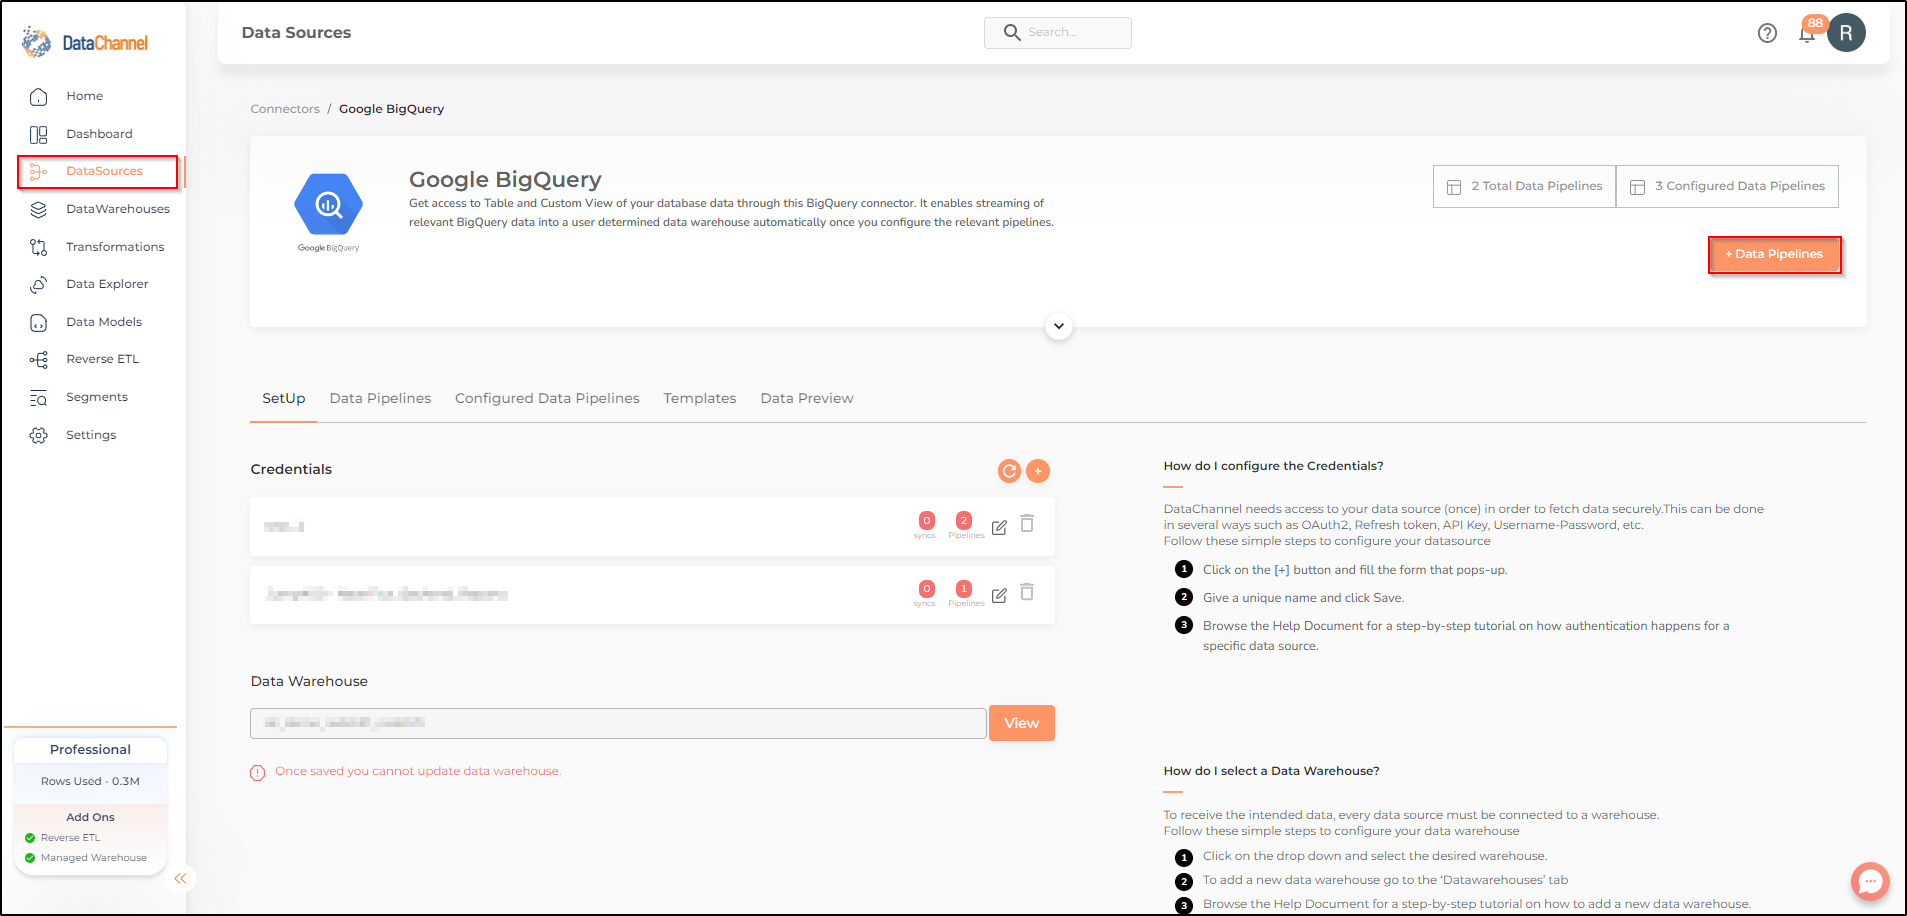Open the Home icon in sidebar
This screenshot has height=916, width=1907.
[x=38, y=97]
